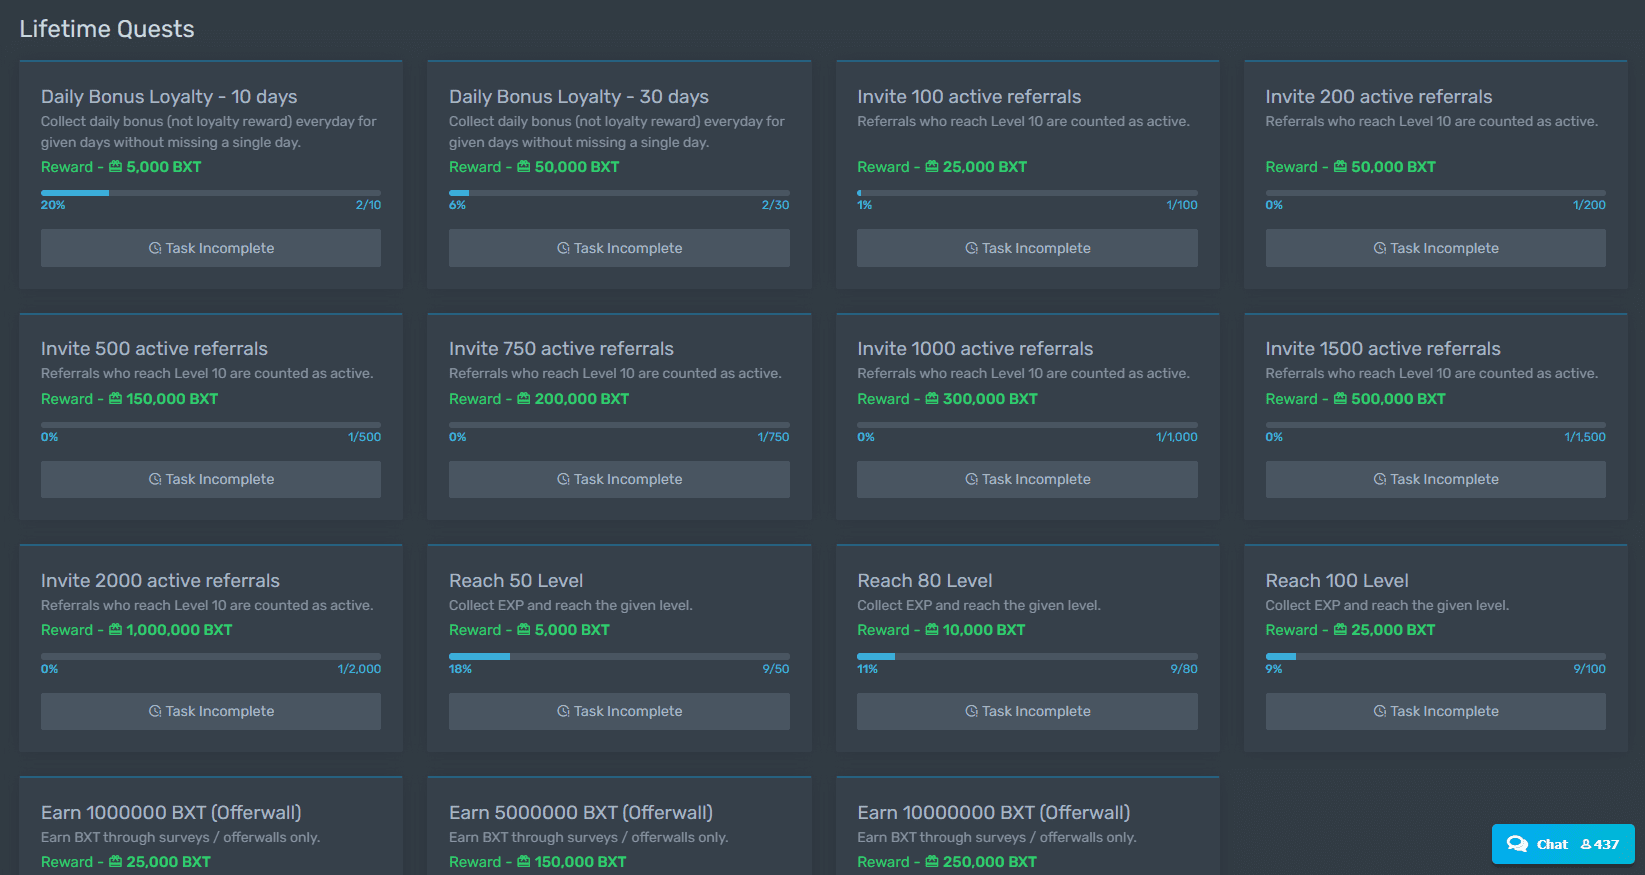Click the title Daily Bonus Loyalty - 10 days
Screen dimensions: 1645x875
[169, 97]
